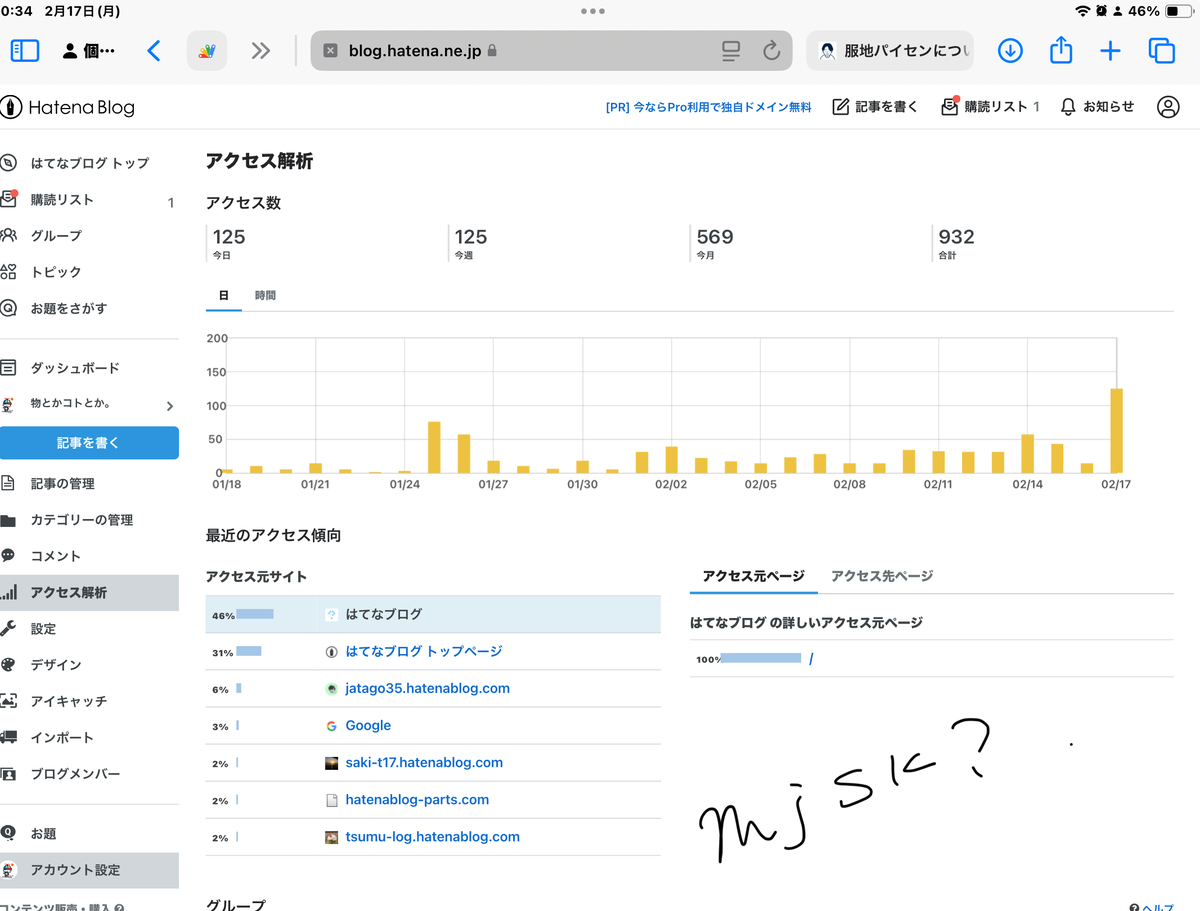Open a new tab with the plus icon

(x=1110, y=50)
